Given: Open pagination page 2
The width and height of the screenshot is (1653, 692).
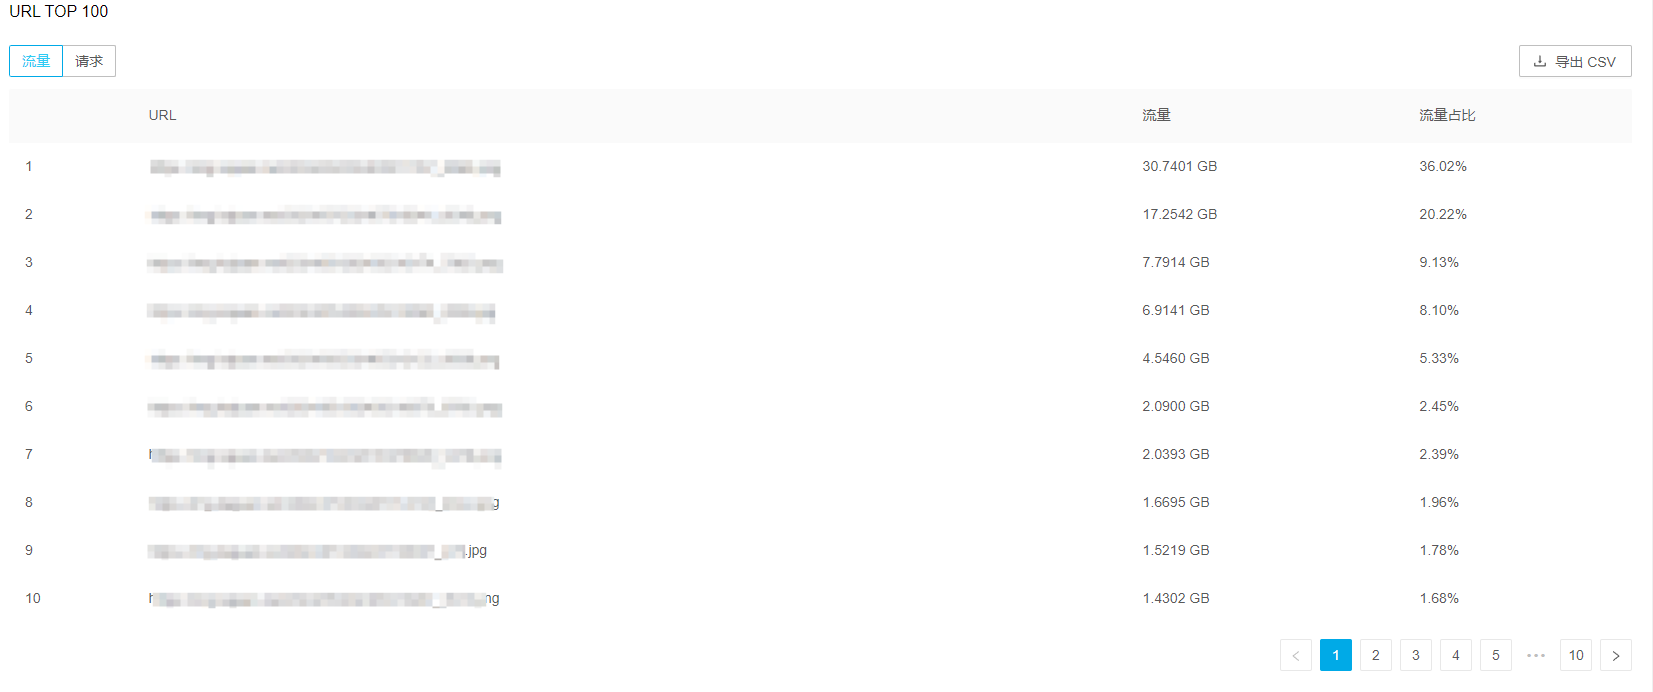Looking at the screenshot, I should 1376,655.
